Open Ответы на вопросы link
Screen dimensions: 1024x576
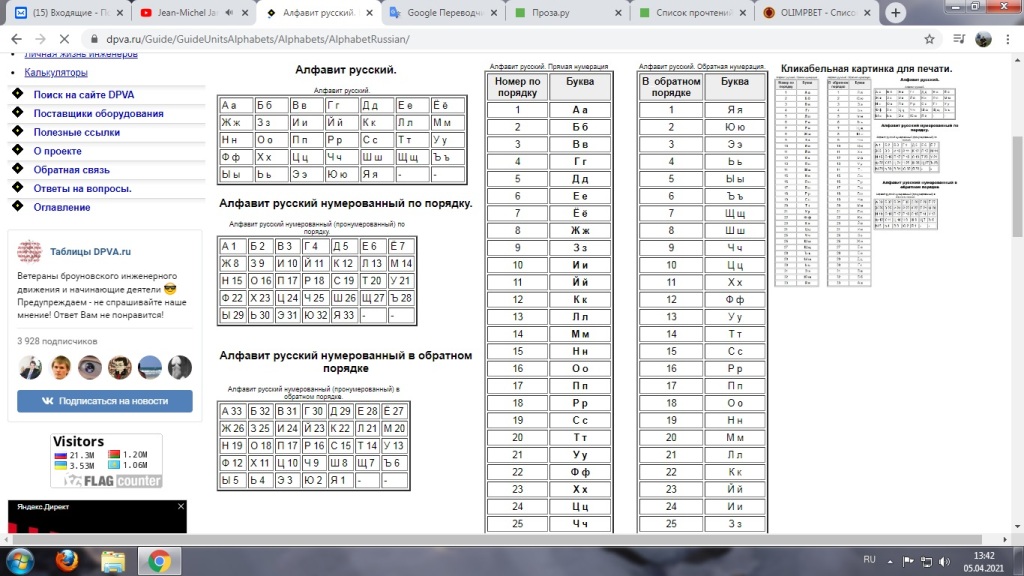point(83,189)
